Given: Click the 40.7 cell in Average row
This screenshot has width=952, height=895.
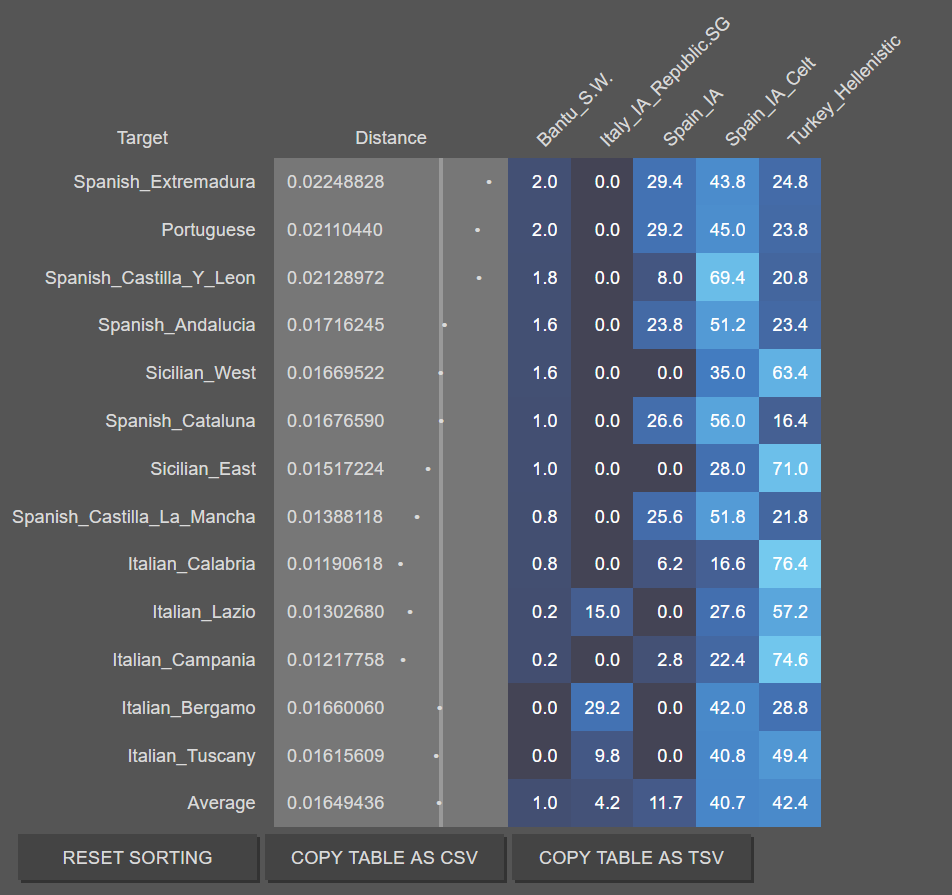Looking at the screenshot, I should pyautogui.click(x=727, y=803).
